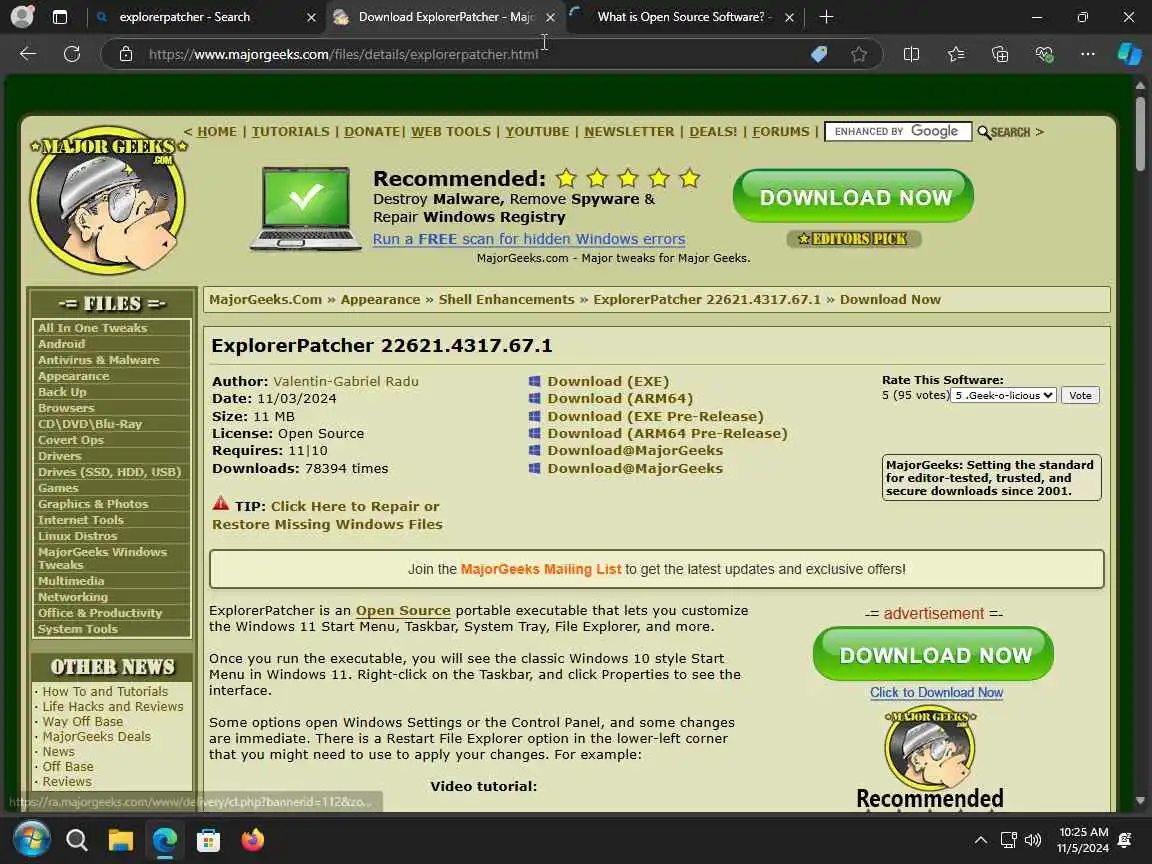
Task: Click top green DOWNLOAD NOW button
Action: click(853, 196)
